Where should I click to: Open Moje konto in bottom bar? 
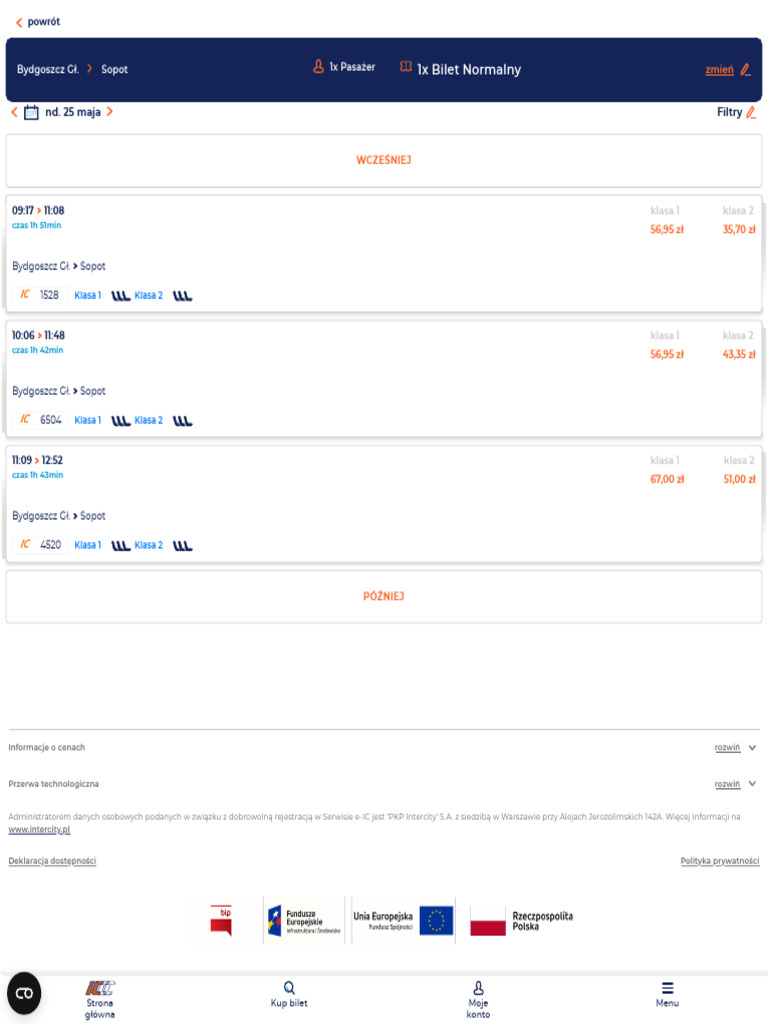pyautogui.click(x=478, y=999)
